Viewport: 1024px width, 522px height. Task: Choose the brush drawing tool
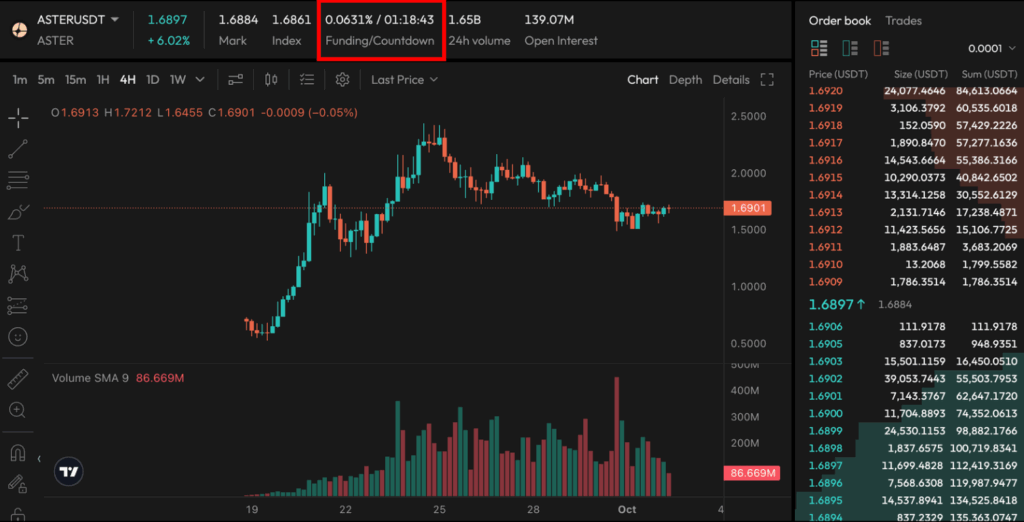click(x=18, y=211)
